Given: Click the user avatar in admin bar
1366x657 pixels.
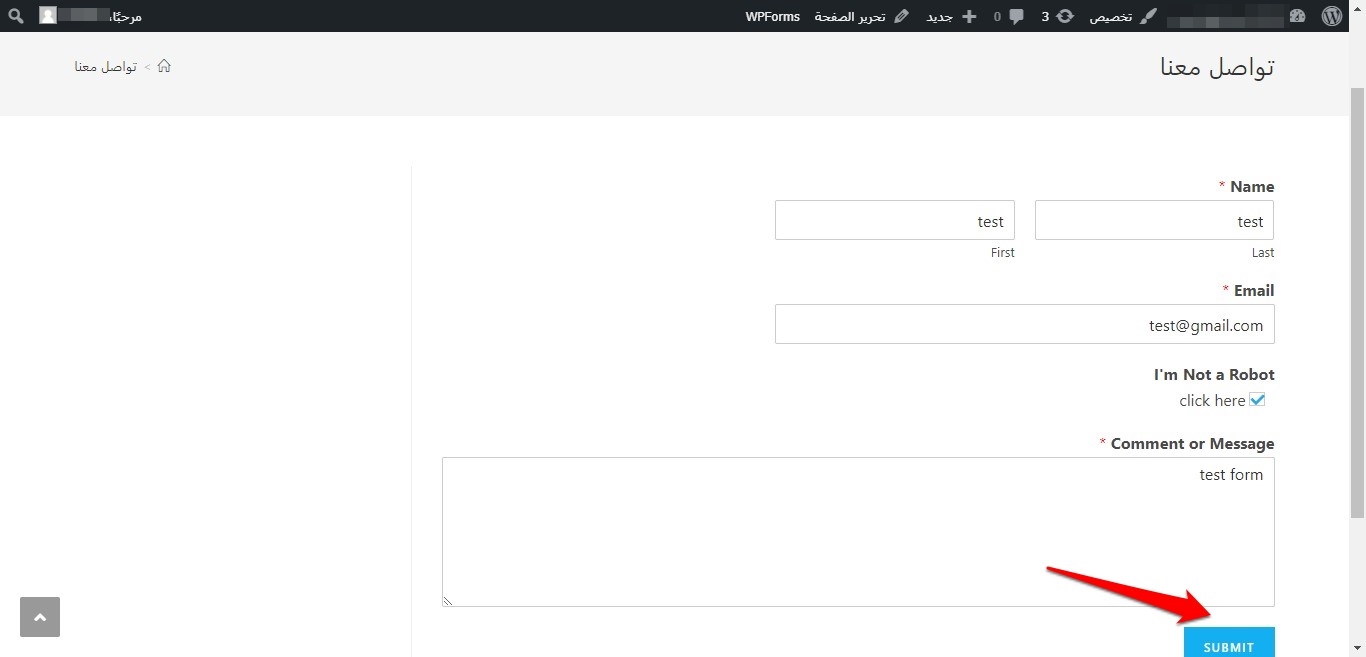Looking at the screenshot, I should 48,16.
